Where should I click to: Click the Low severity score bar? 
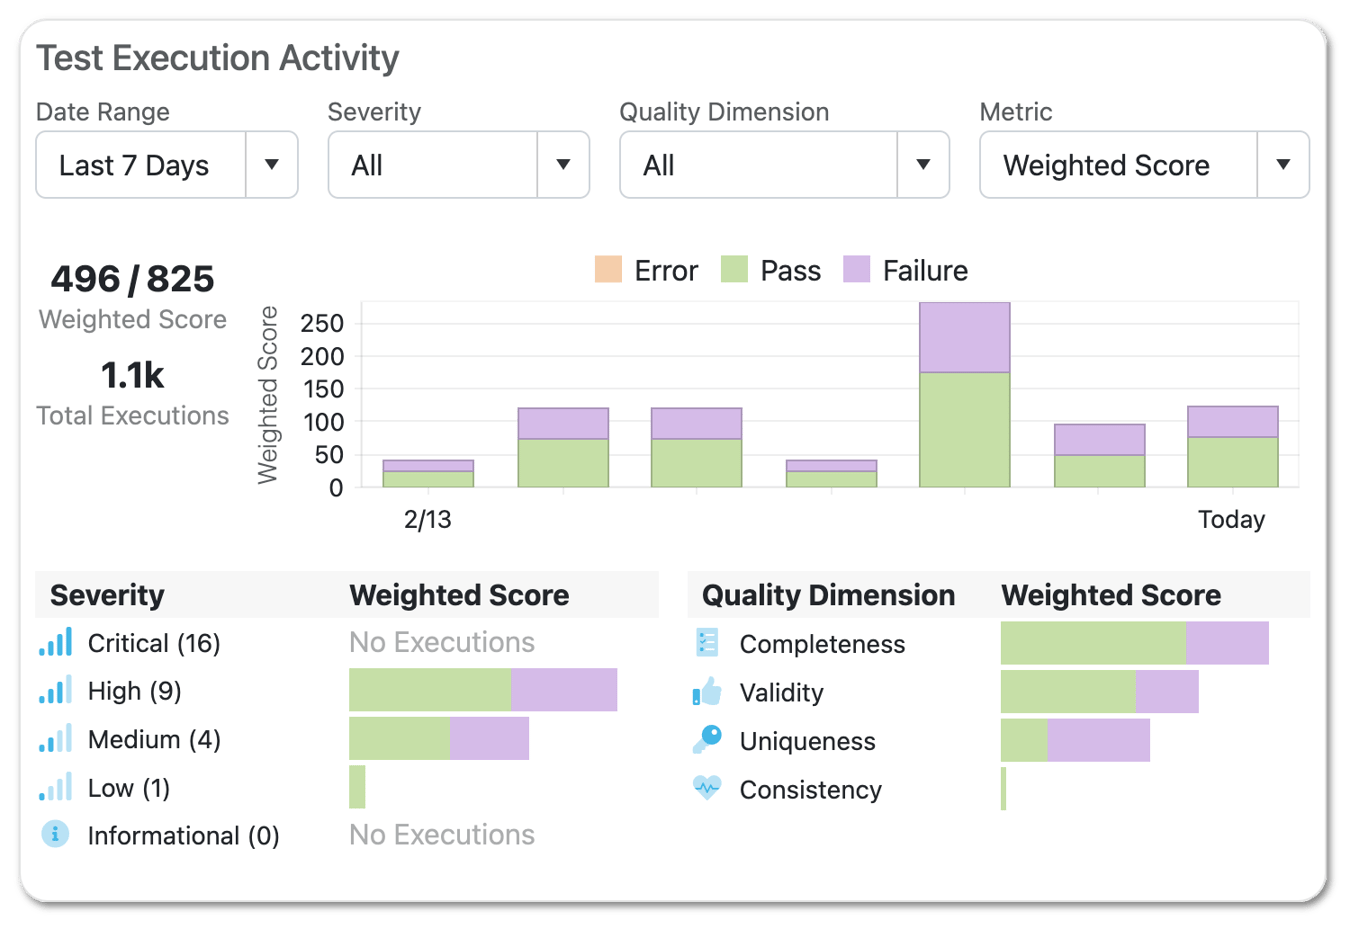357,787
